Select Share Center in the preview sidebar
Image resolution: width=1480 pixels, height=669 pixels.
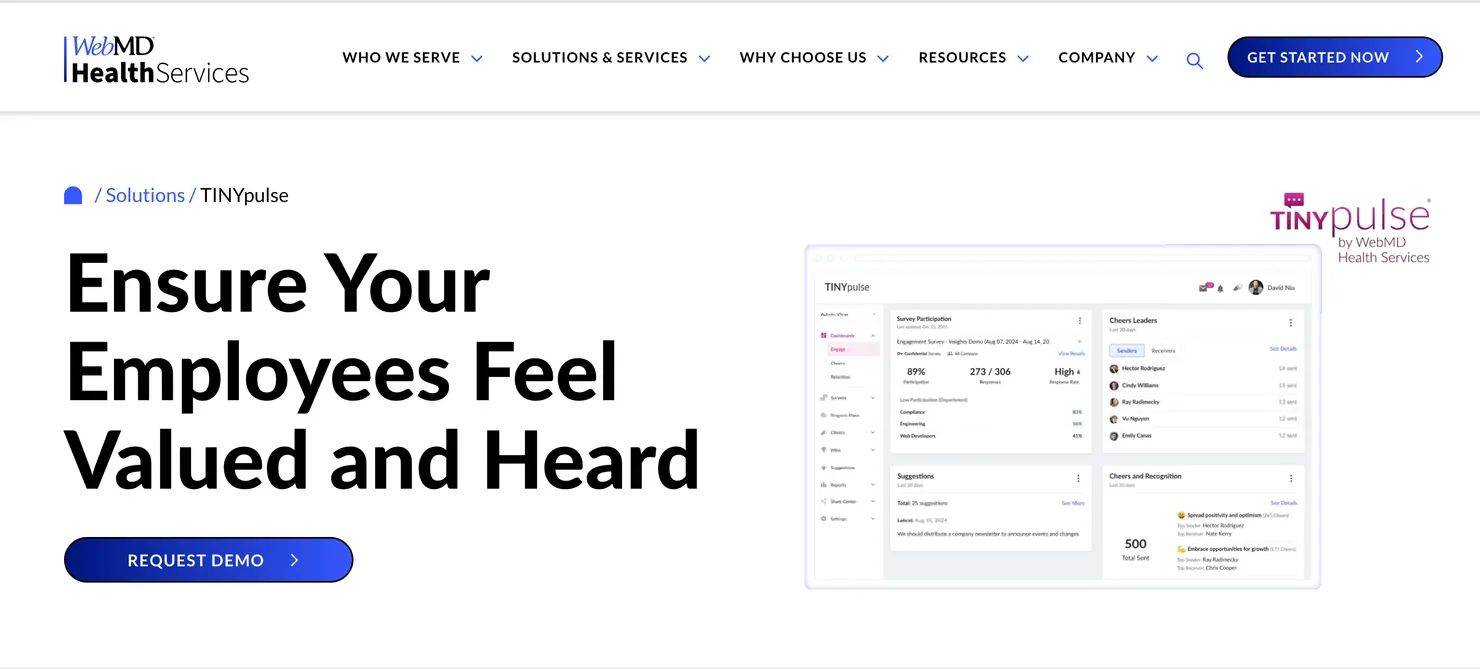coord(846,502)
